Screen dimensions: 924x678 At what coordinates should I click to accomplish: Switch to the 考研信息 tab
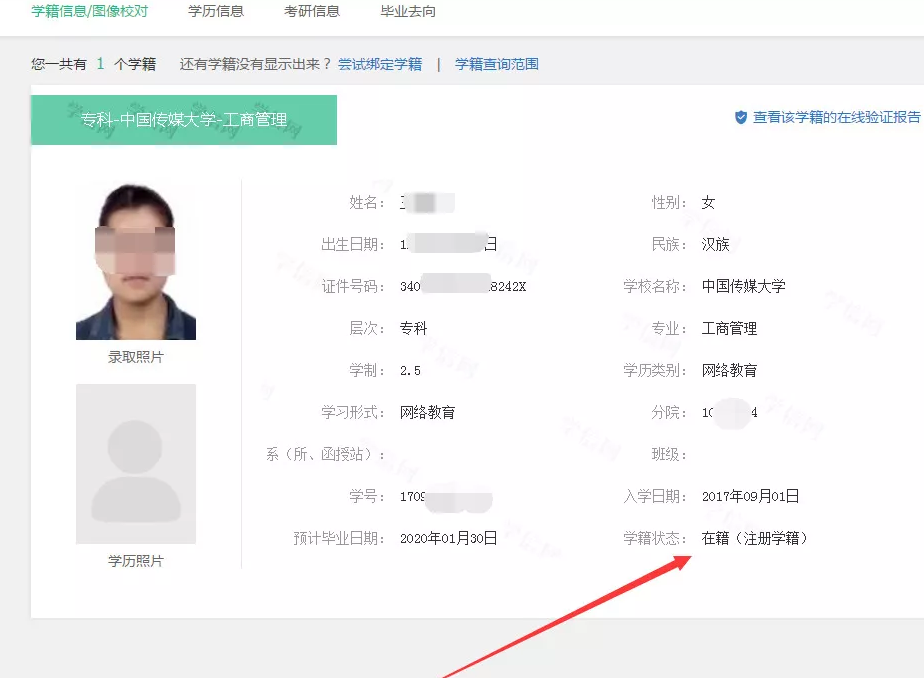coord(311,12)
